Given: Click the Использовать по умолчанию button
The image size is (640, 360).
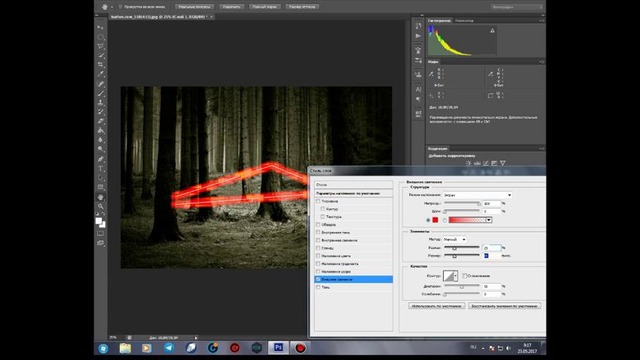Looking at the screenshot, I should [x=436, y=306].
